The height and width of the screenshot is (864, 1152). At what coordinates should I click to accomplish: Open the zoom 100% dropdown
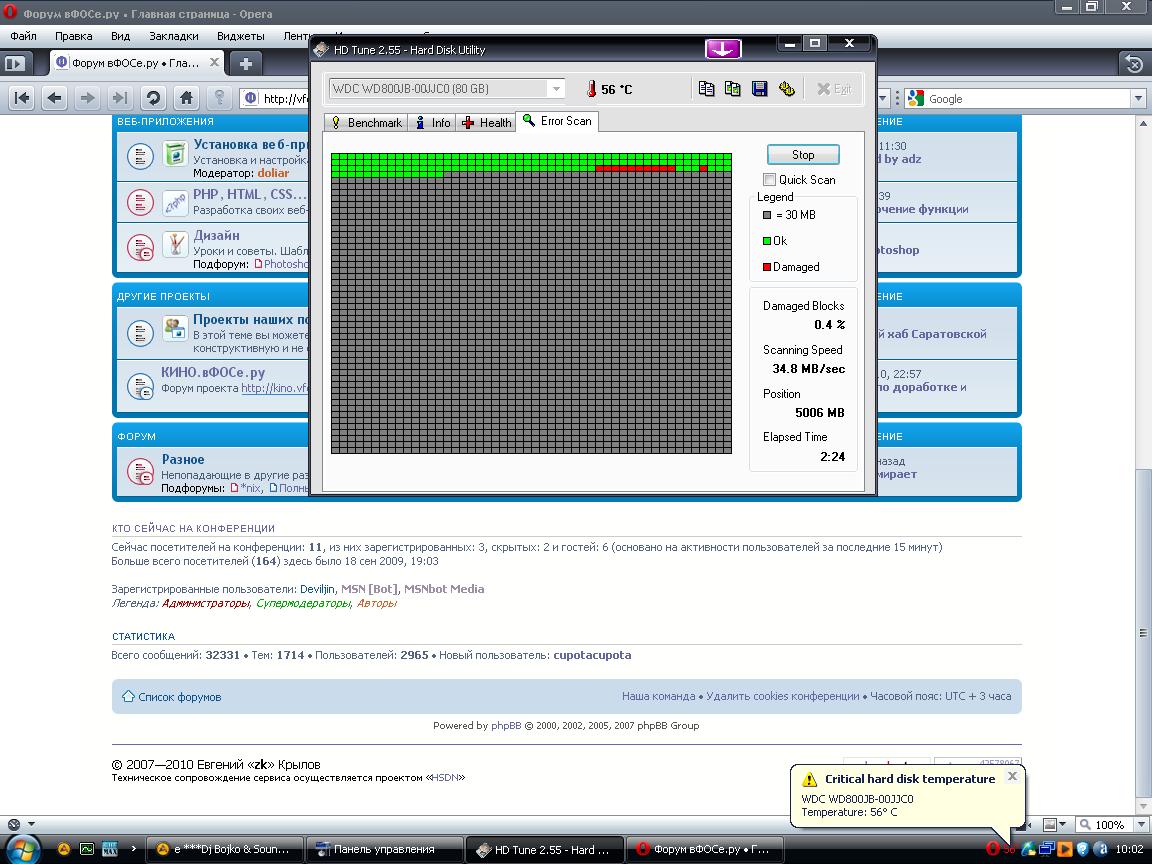(1138, 825)
